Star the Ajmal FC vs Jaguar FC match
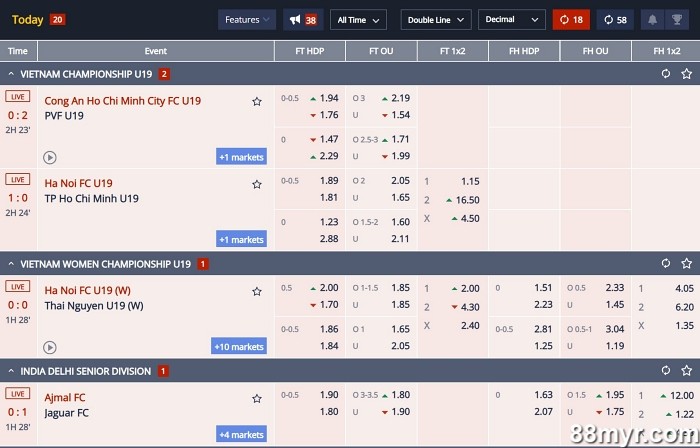 point(257,398)
